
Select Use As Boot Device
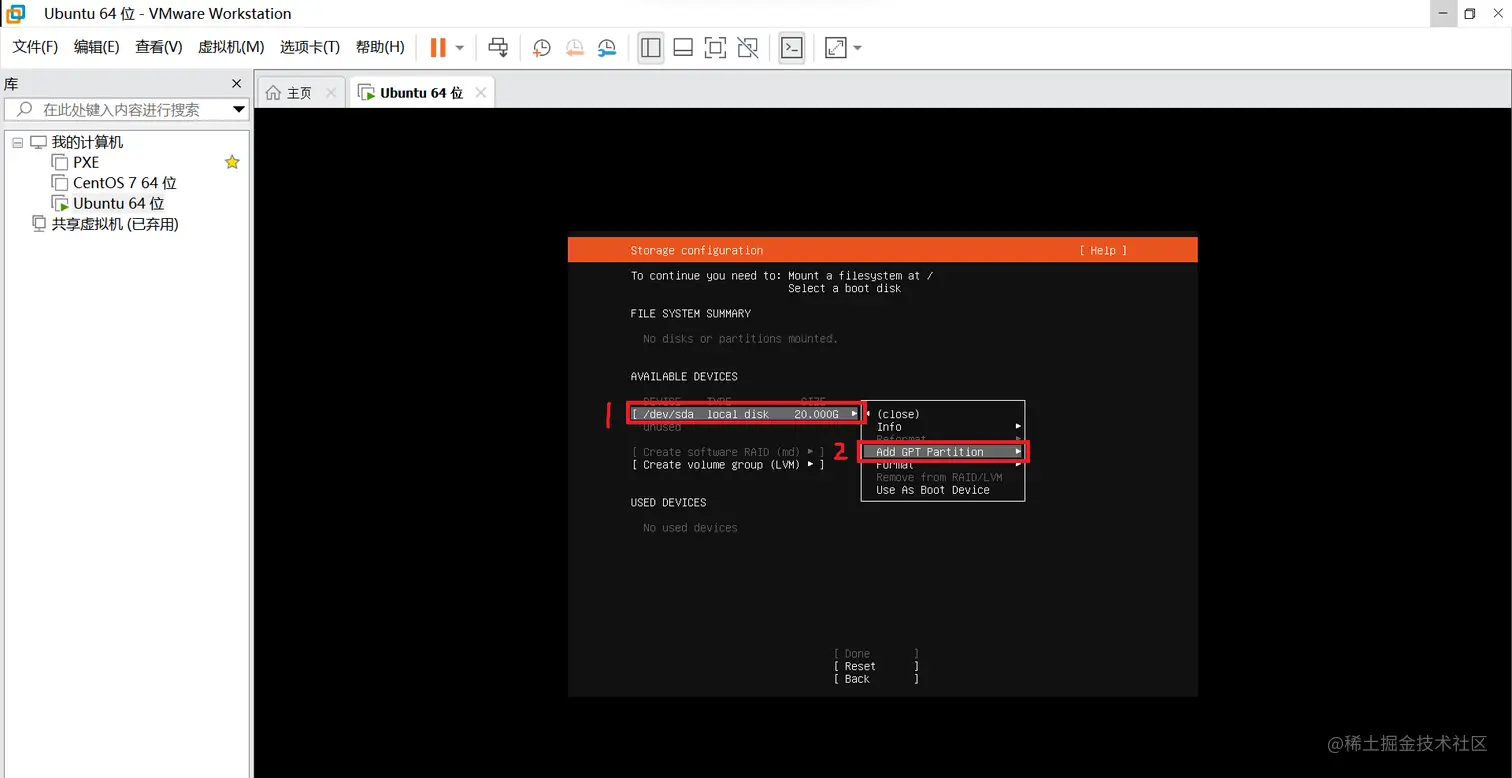[933, 490]
